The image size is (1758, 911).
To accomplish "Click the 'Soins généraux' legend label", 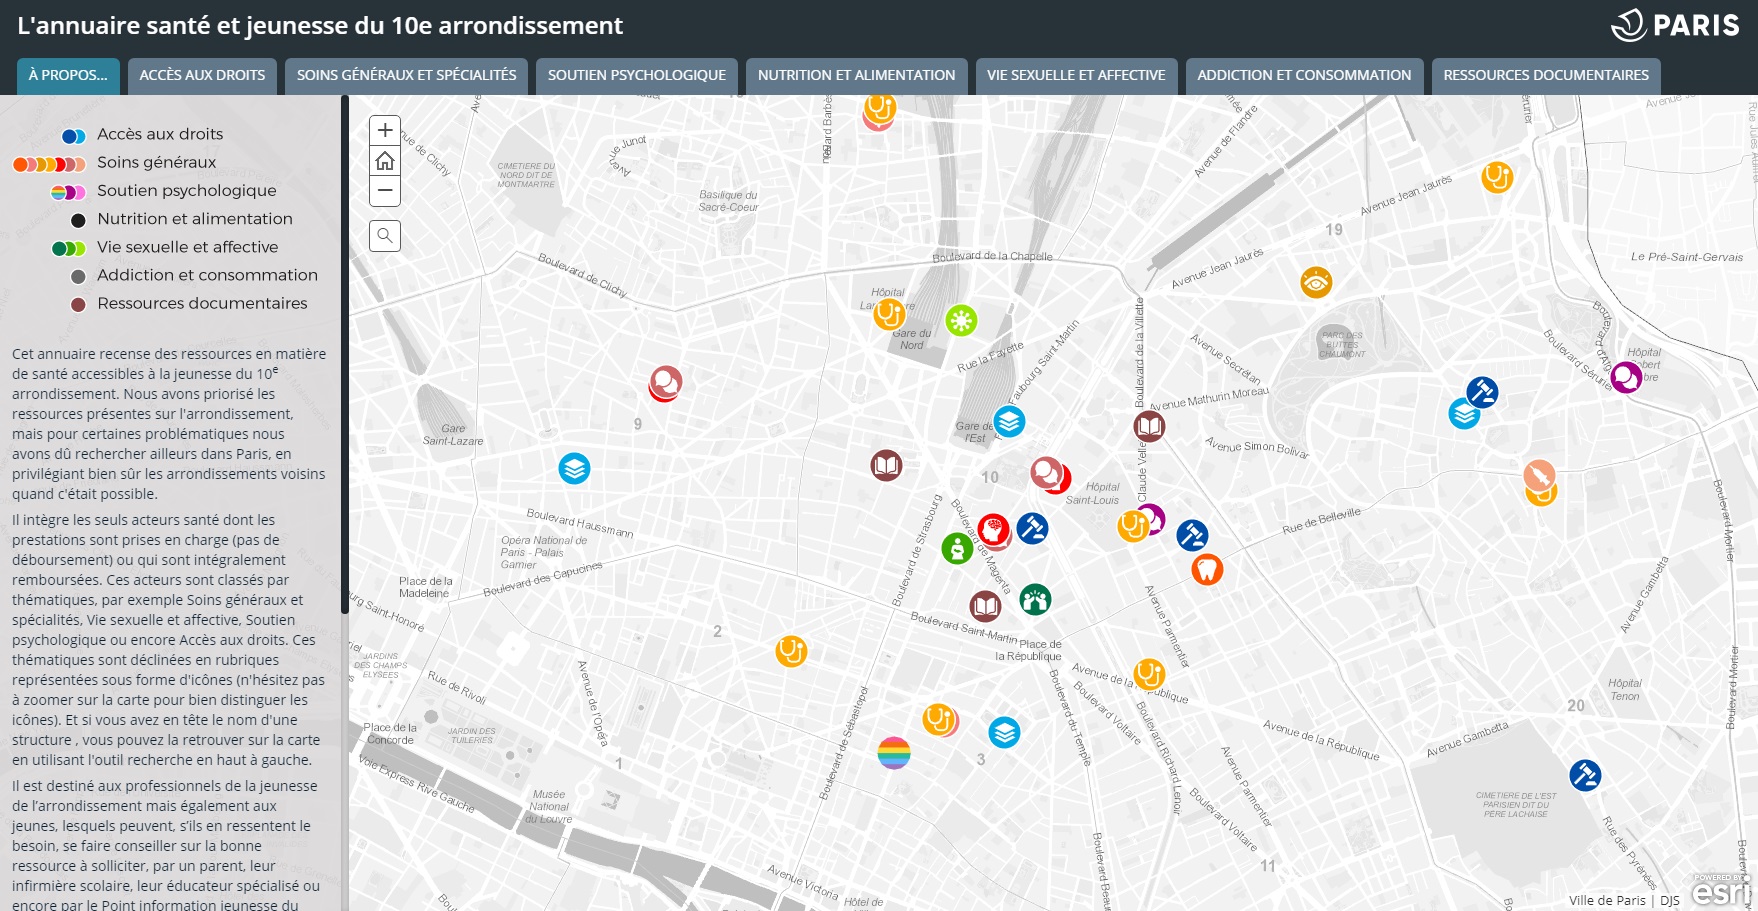I will coord(157,162).
